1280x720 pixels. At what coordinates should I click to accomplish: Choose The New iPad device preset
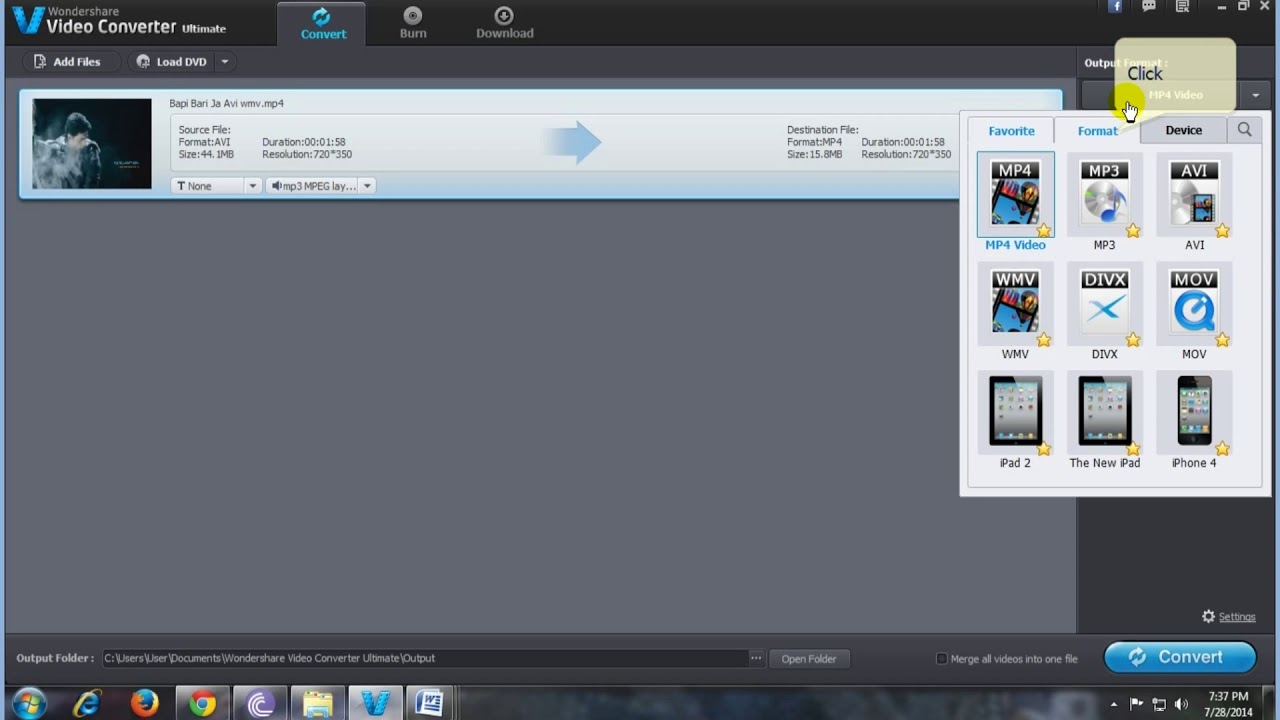(1104, 411)
